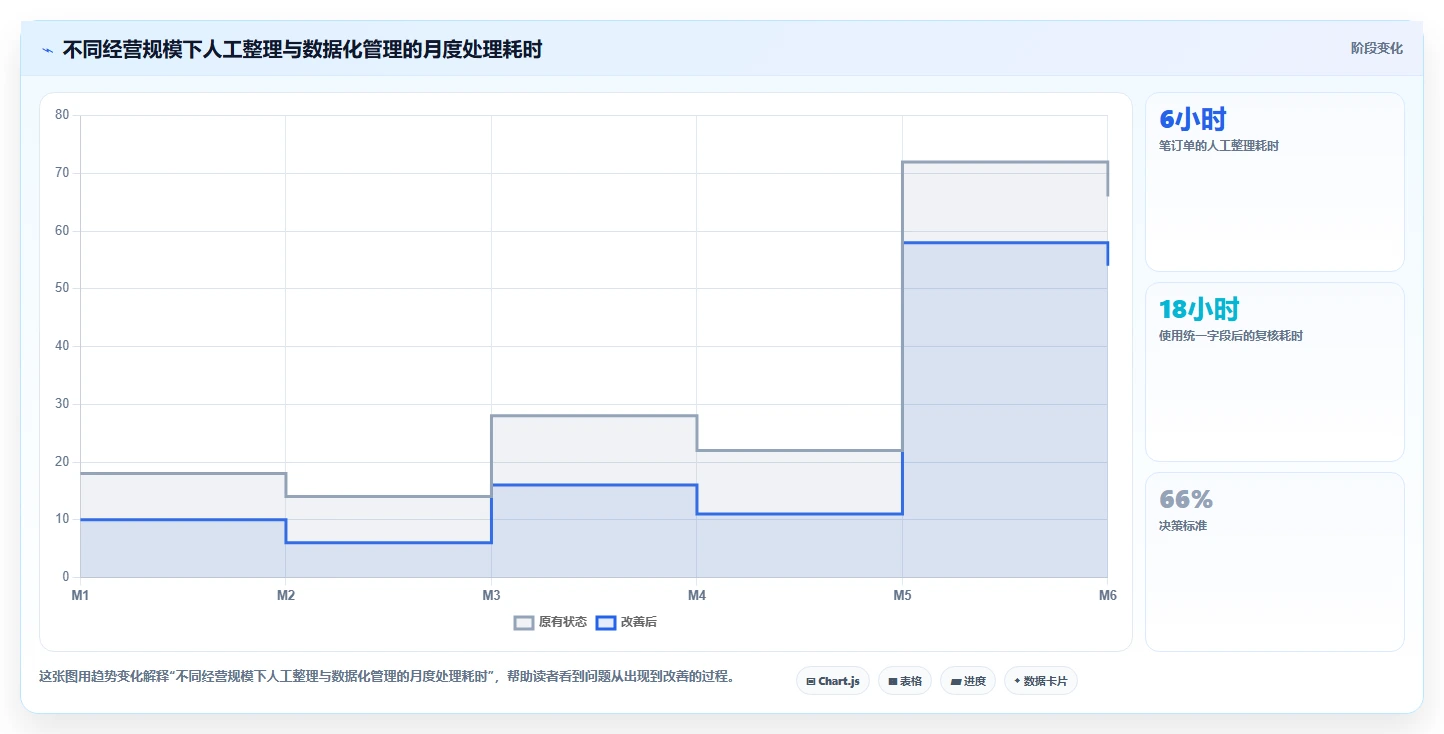Click the 笔订单的人工整理耗时 caption
The width and height of the screenshot is (1444, 734).
pos(1219,146)
